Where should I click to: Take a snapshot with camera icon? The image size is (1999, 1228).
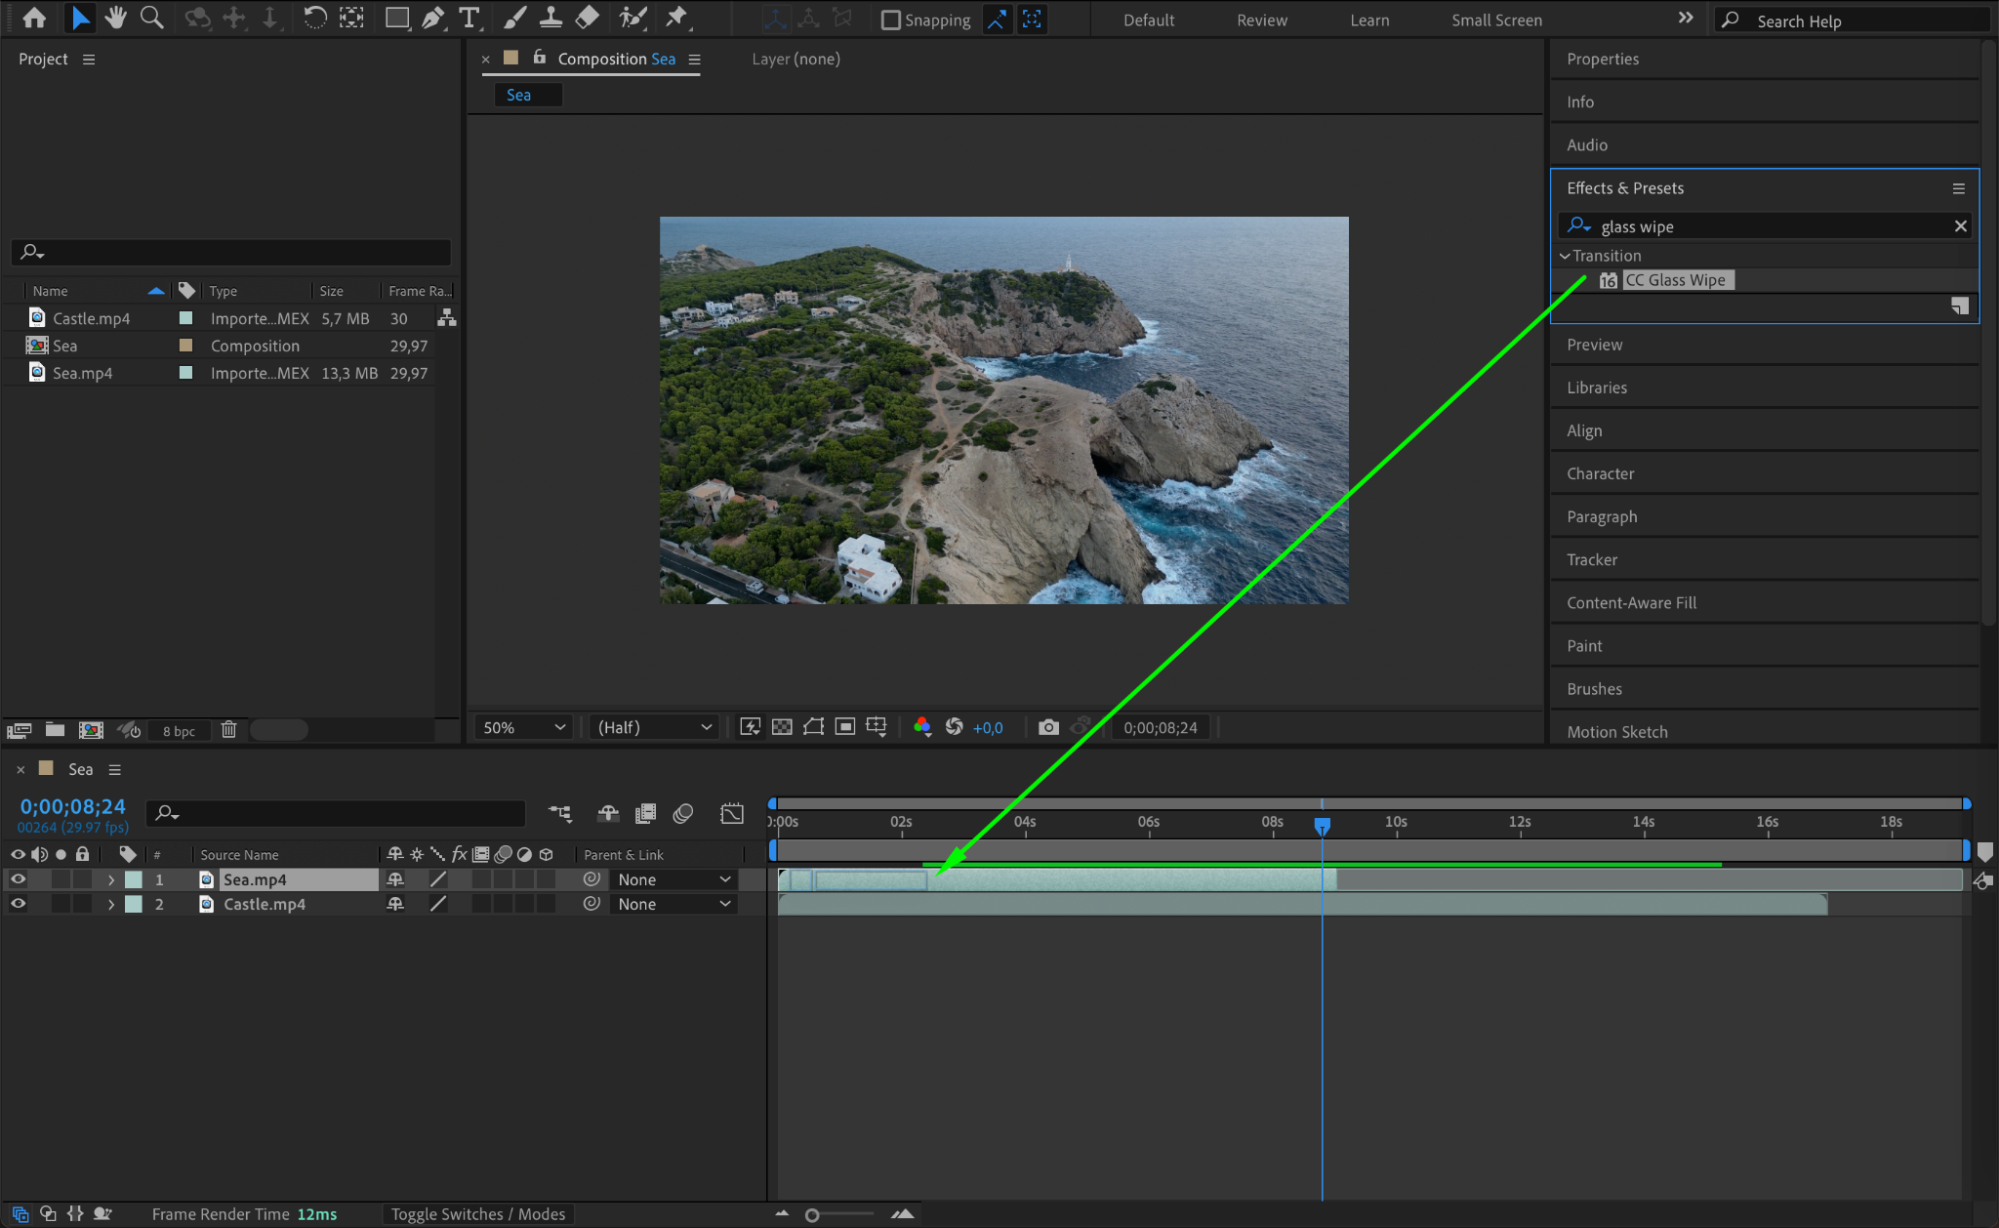[1048, 727]
